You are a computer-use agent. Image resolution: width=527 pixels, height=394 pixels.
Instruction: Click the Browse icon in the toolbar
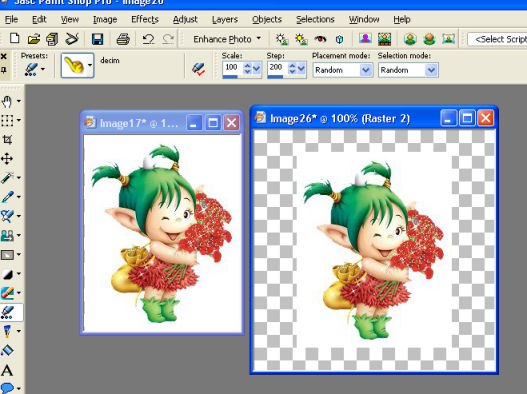52,39
